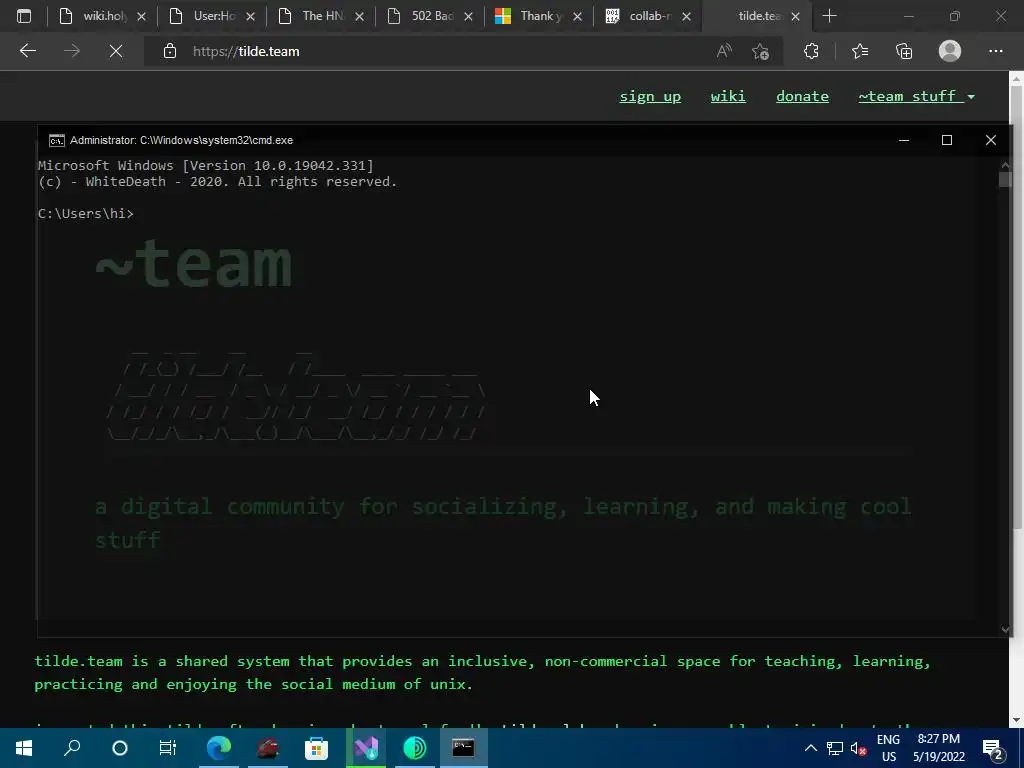Stop loading the tilde.team page

[x=116, y=51]
